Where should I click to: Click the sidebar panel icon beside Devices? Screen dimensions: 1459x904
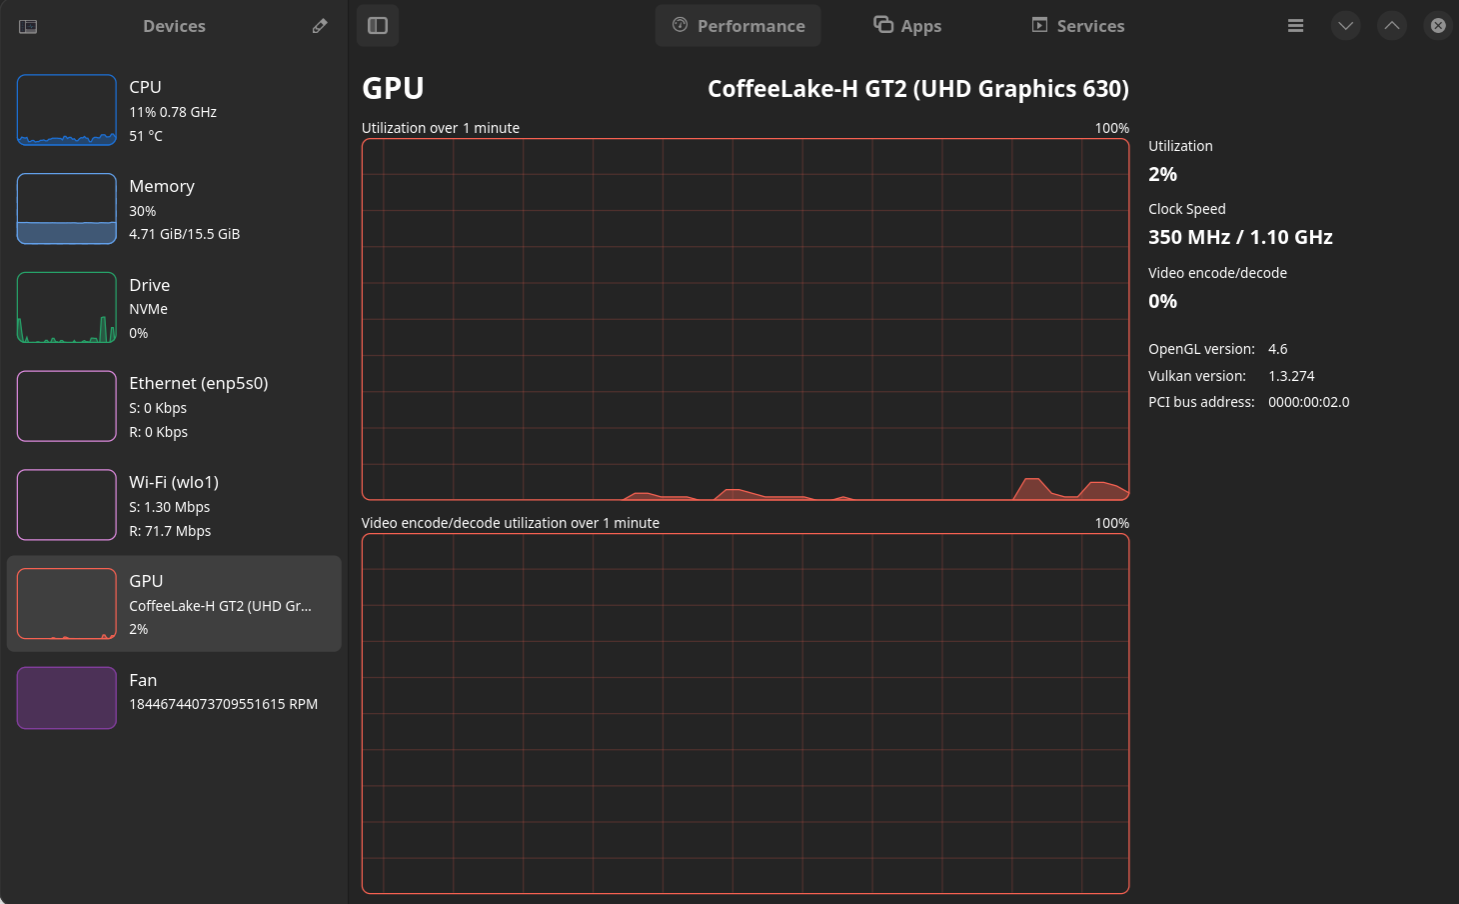click(28, 26)
